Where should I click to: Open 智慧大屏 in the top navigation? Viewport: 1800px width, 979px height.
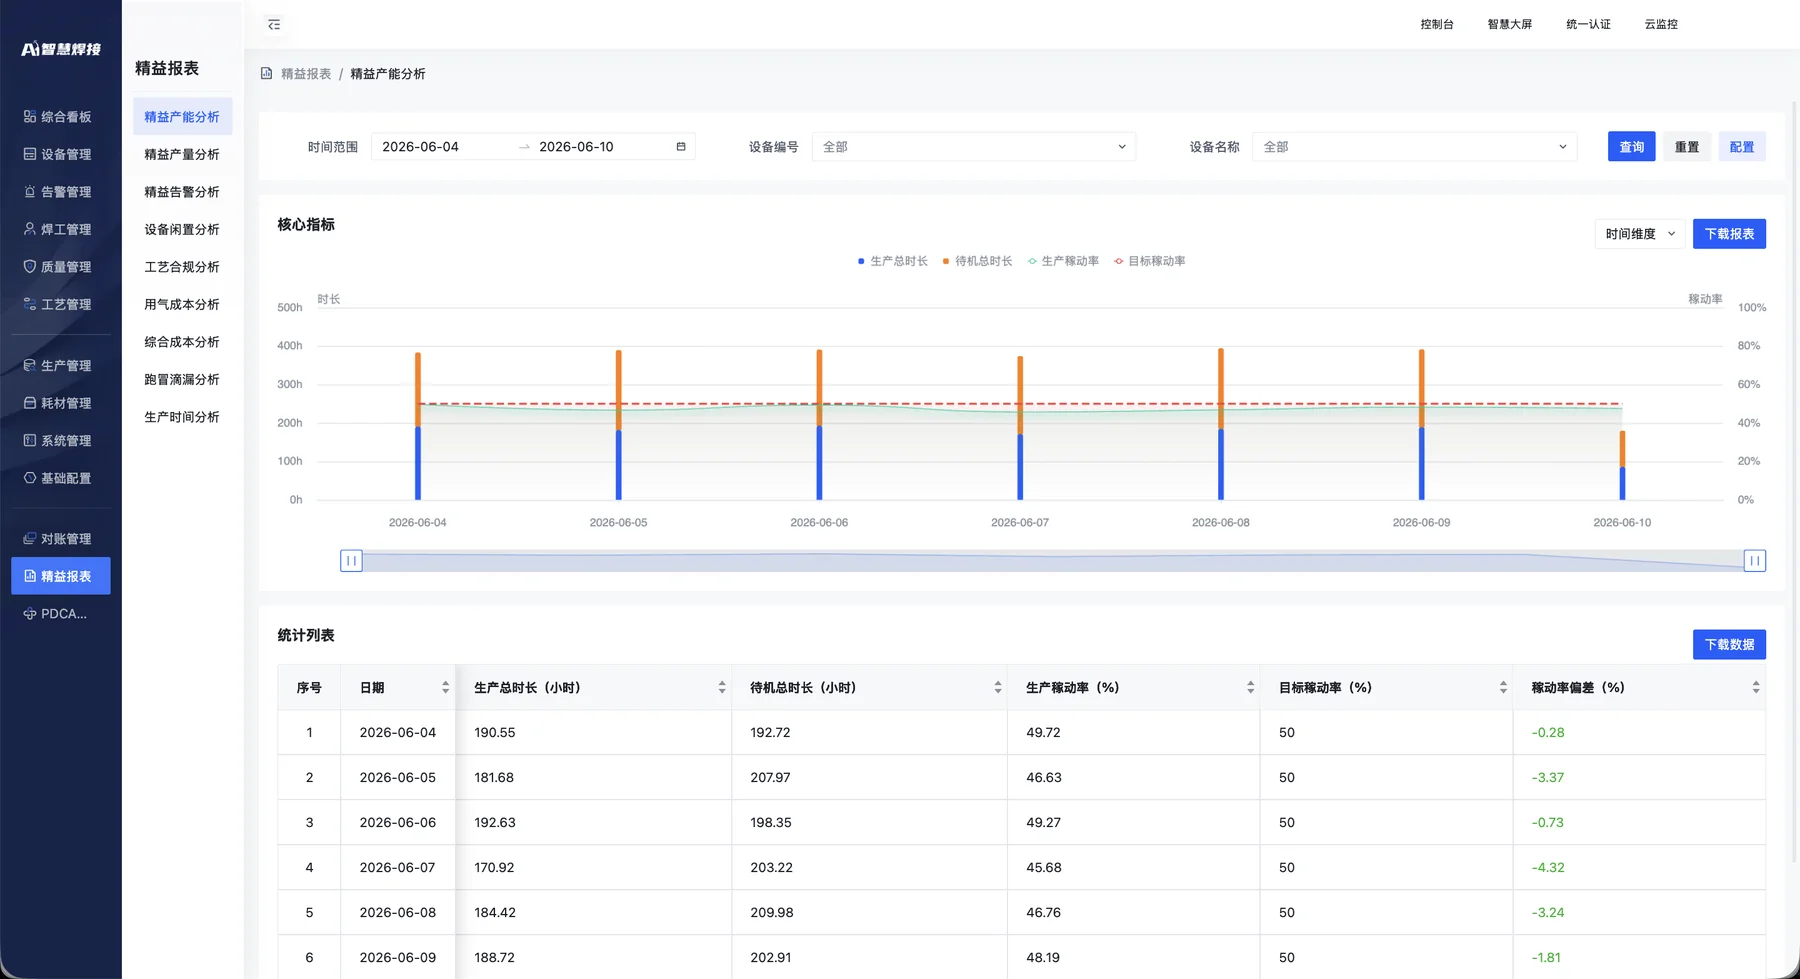point(1510,24)
